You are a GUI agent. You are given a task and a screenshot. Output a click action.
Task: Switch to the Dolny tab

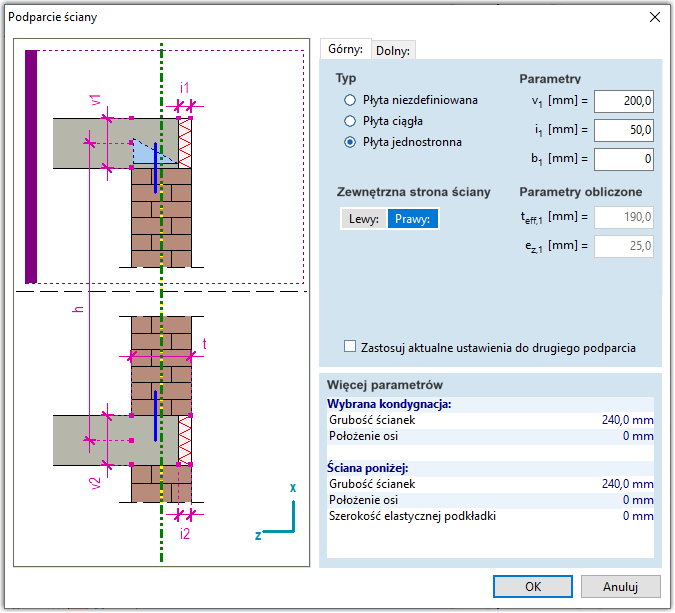(393, 50)
